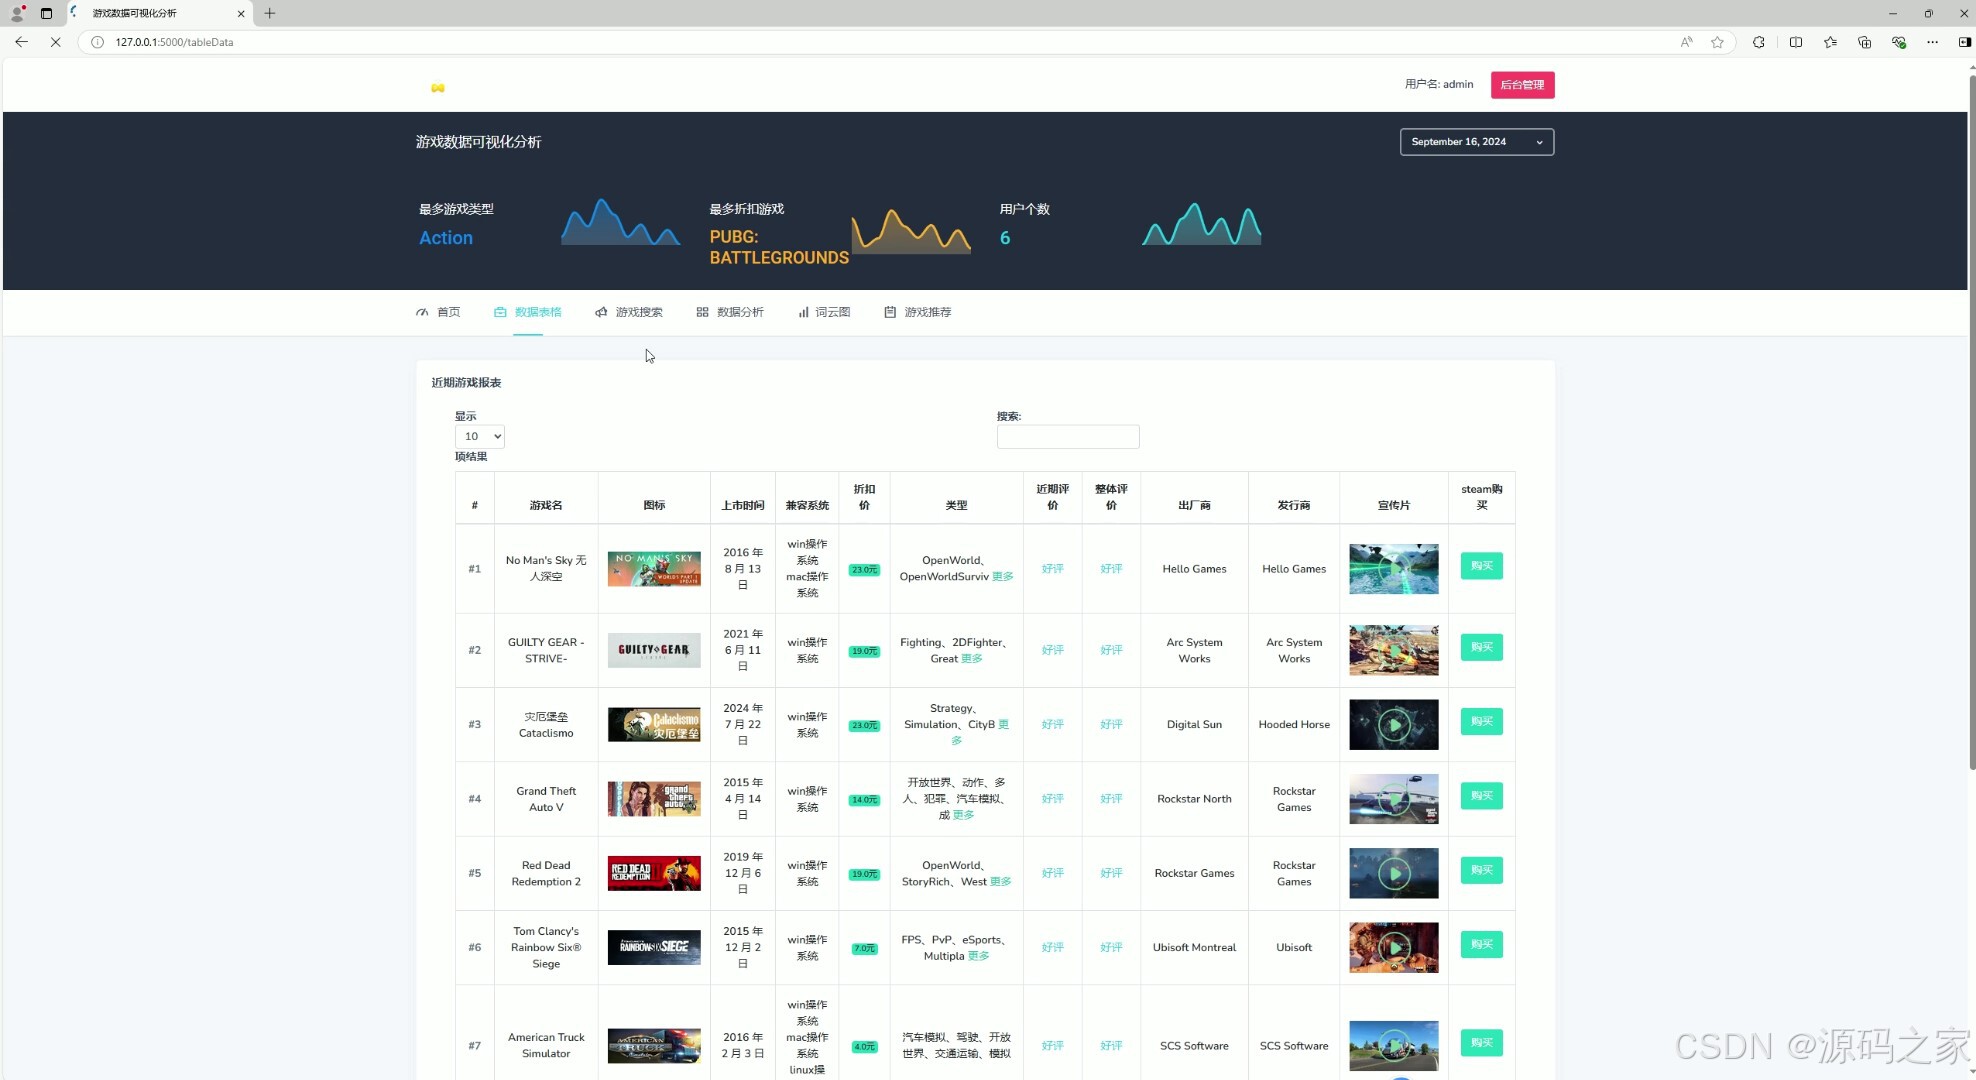1976x1080 pixels.
Task: Click the browser back arrow
Action: point(21,42)
